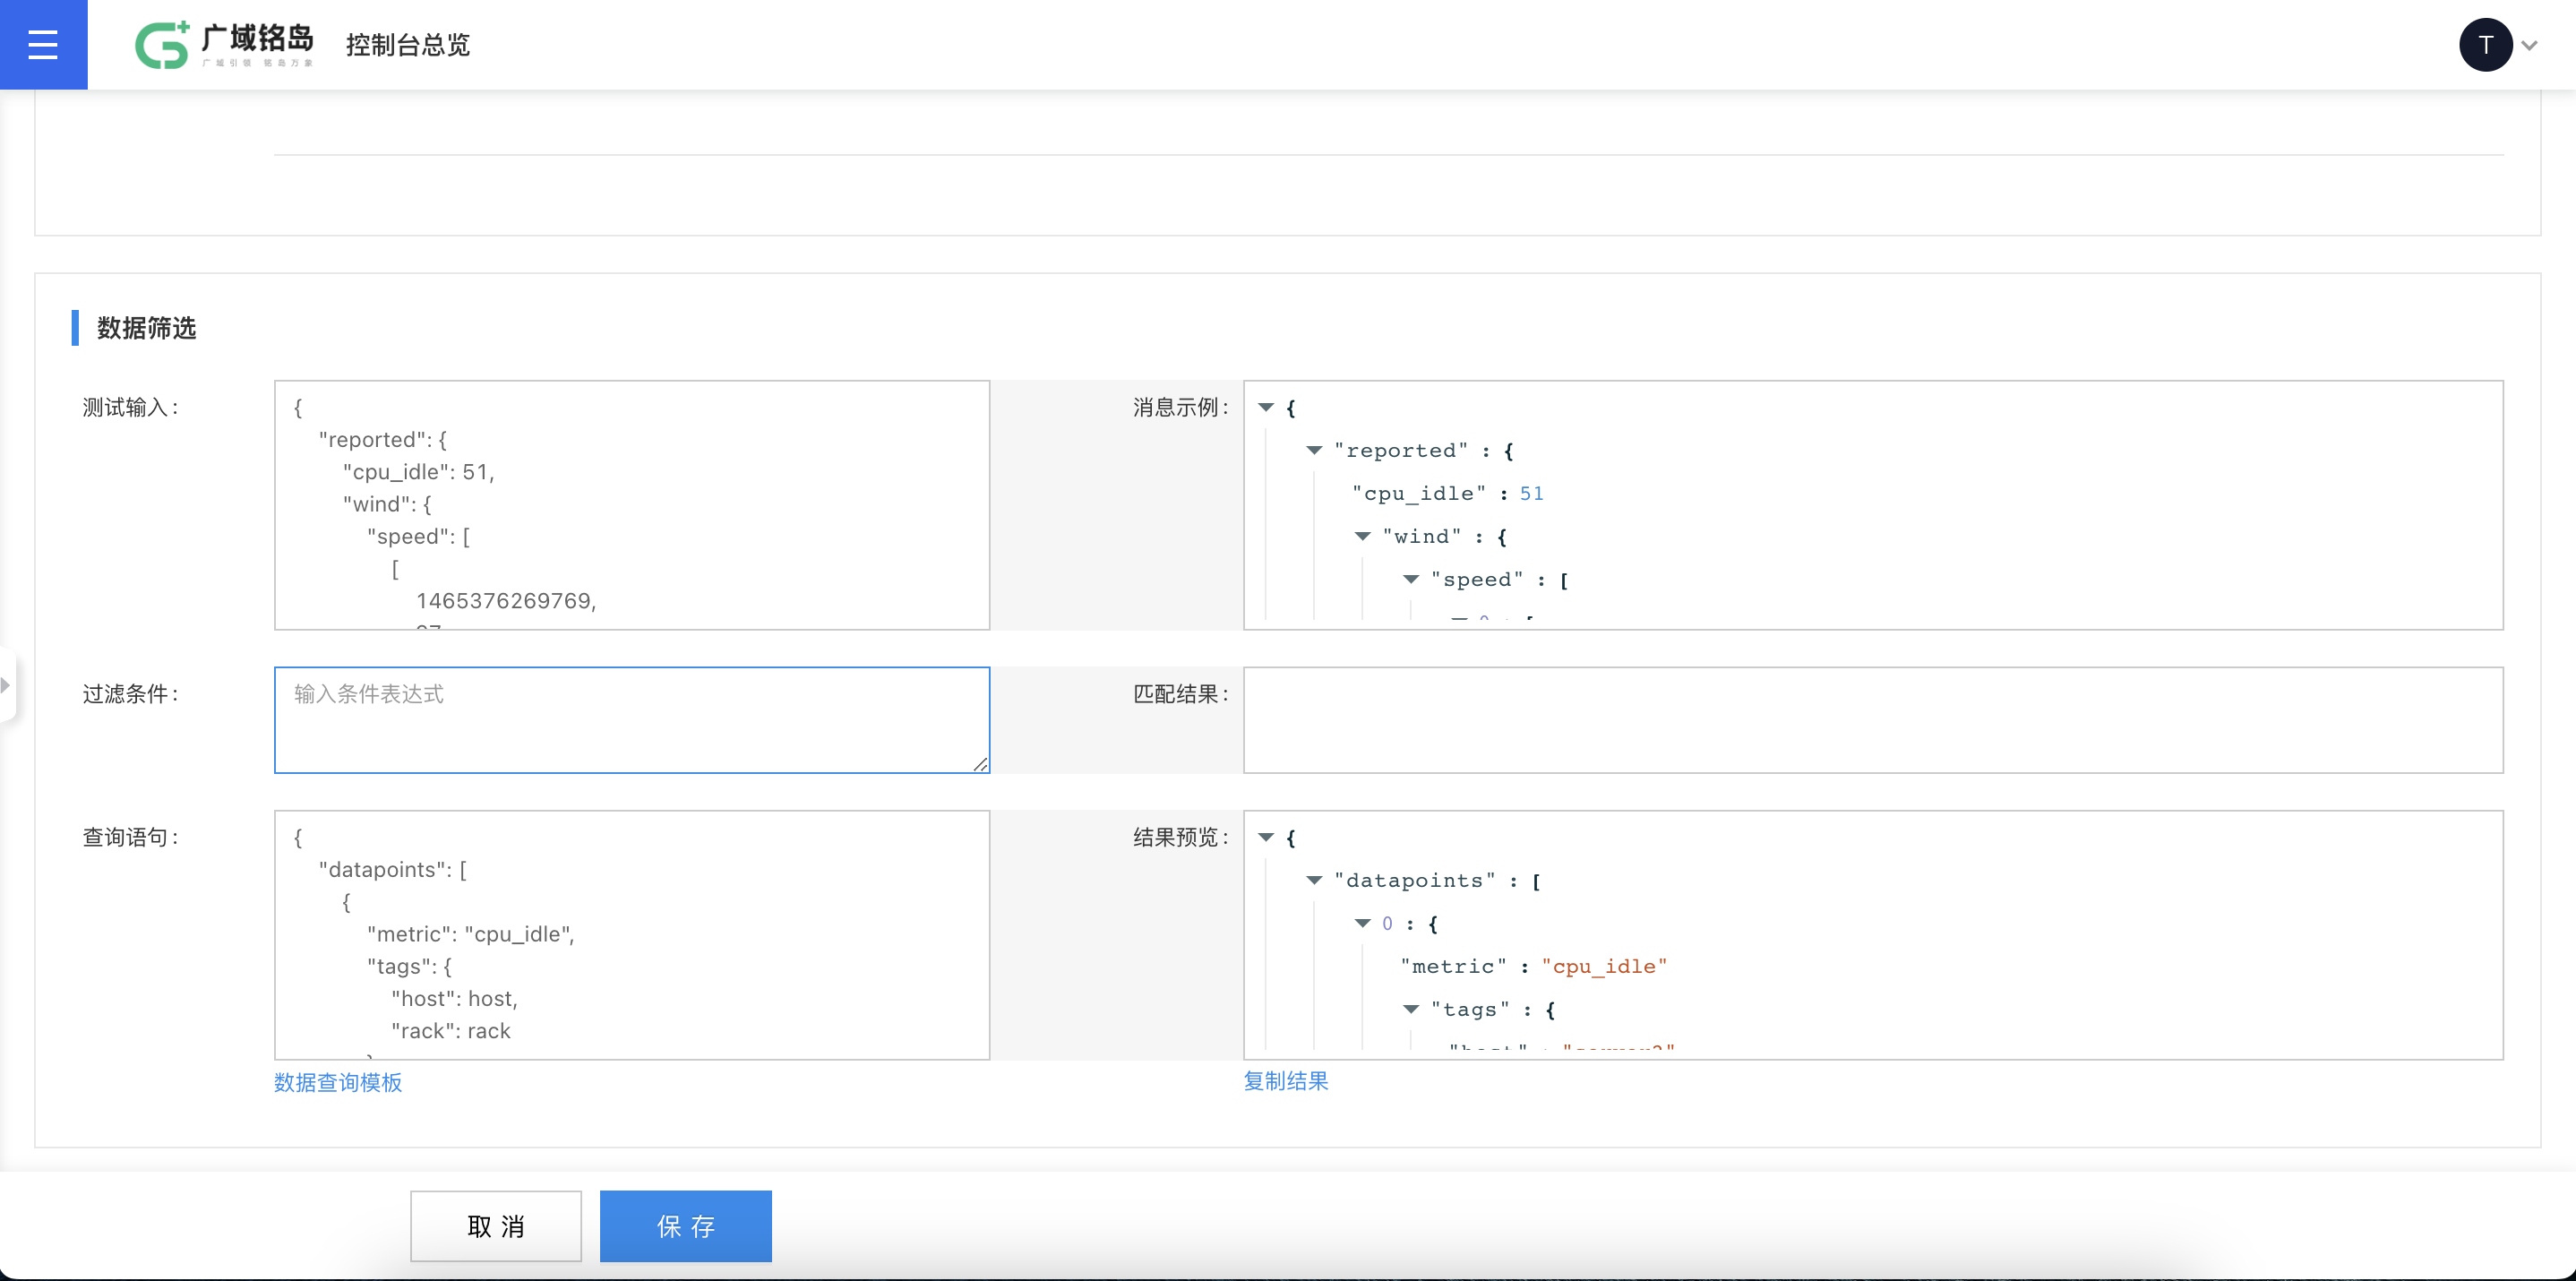Click 控制台总览 in the header
Viewport: 2576px width, 1281px height.
click(408, 45)
